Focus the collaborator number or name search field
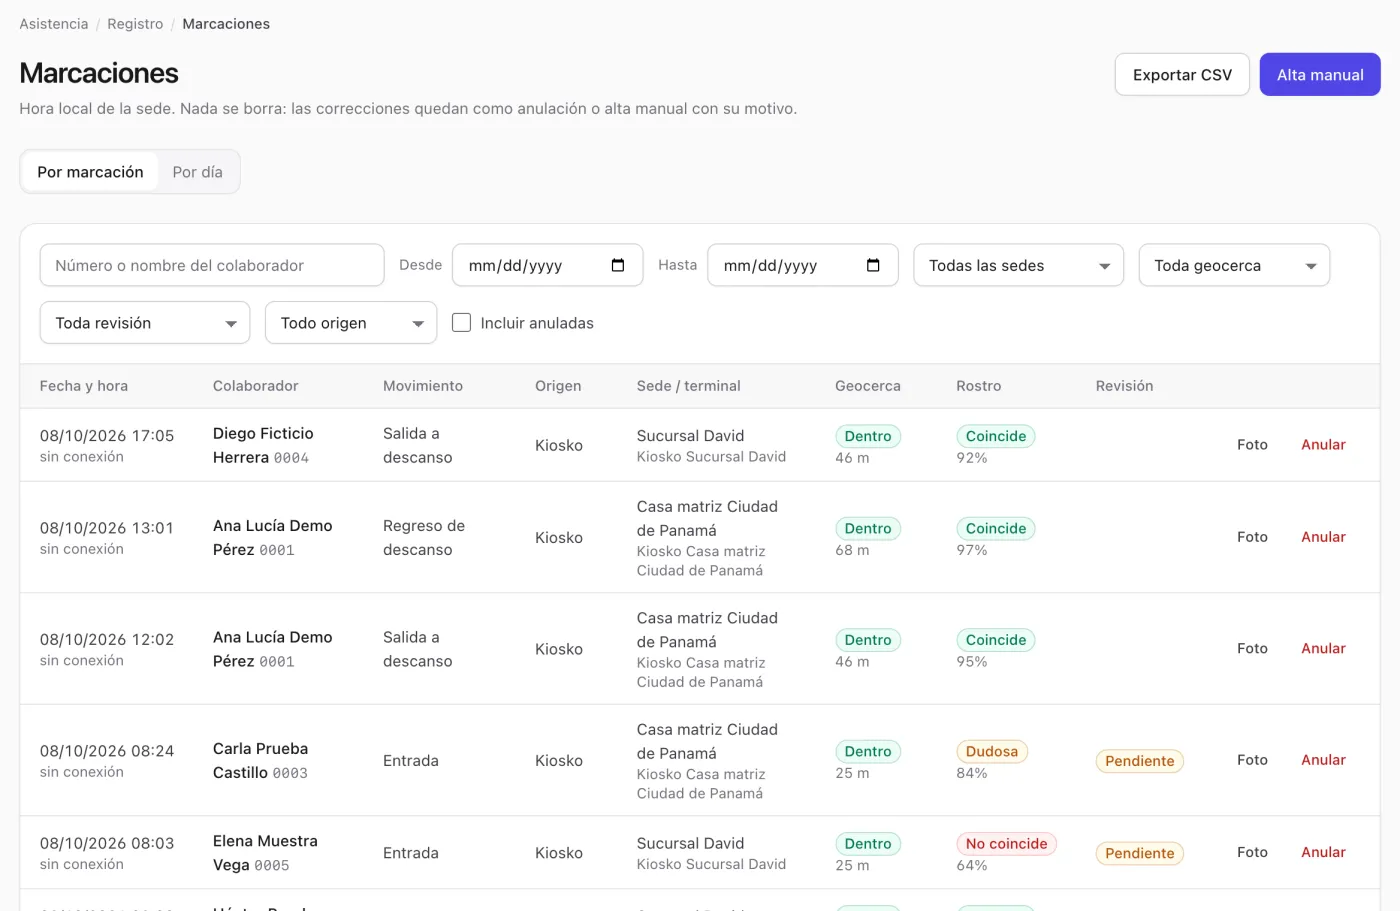 (212, 265)
